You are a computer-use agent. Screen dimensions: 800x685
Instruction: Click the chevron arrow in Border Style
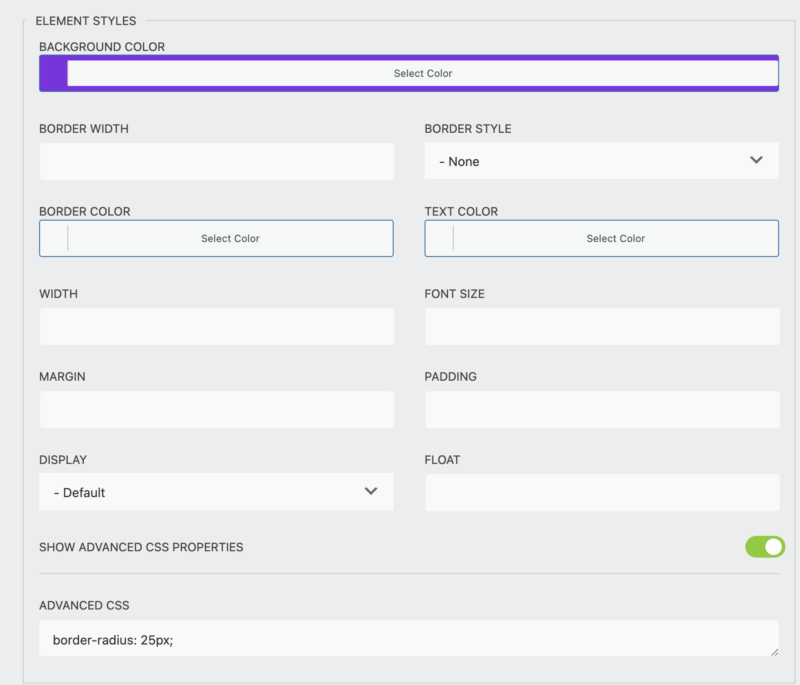click(x=756, y=160)
